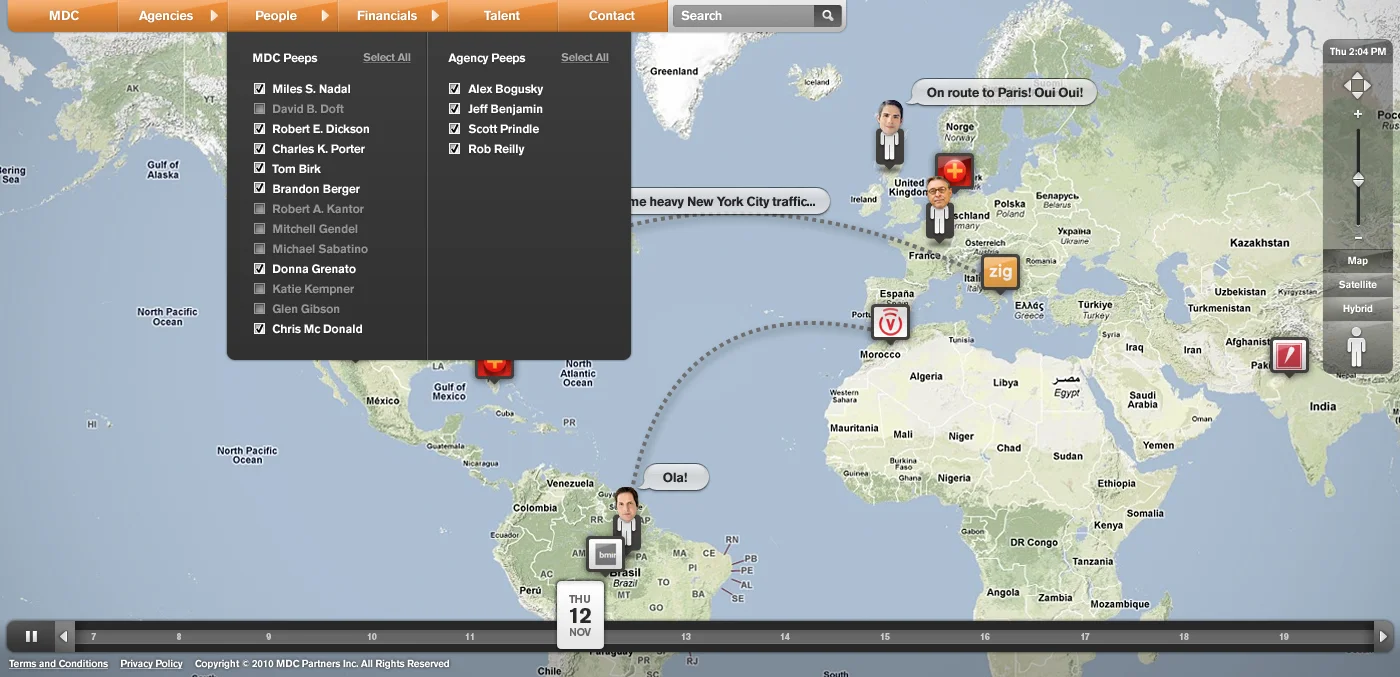1400x677 pixels.
Task: Check the Glen Gibson checkbox
Action: point(260,309)
